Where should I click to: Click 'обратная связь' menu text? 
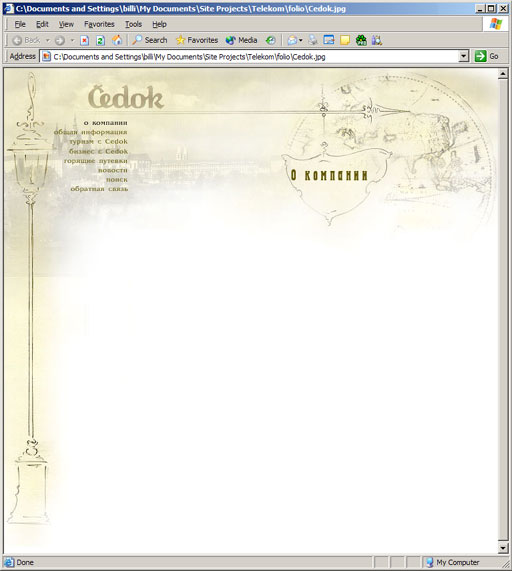(99, 189)
